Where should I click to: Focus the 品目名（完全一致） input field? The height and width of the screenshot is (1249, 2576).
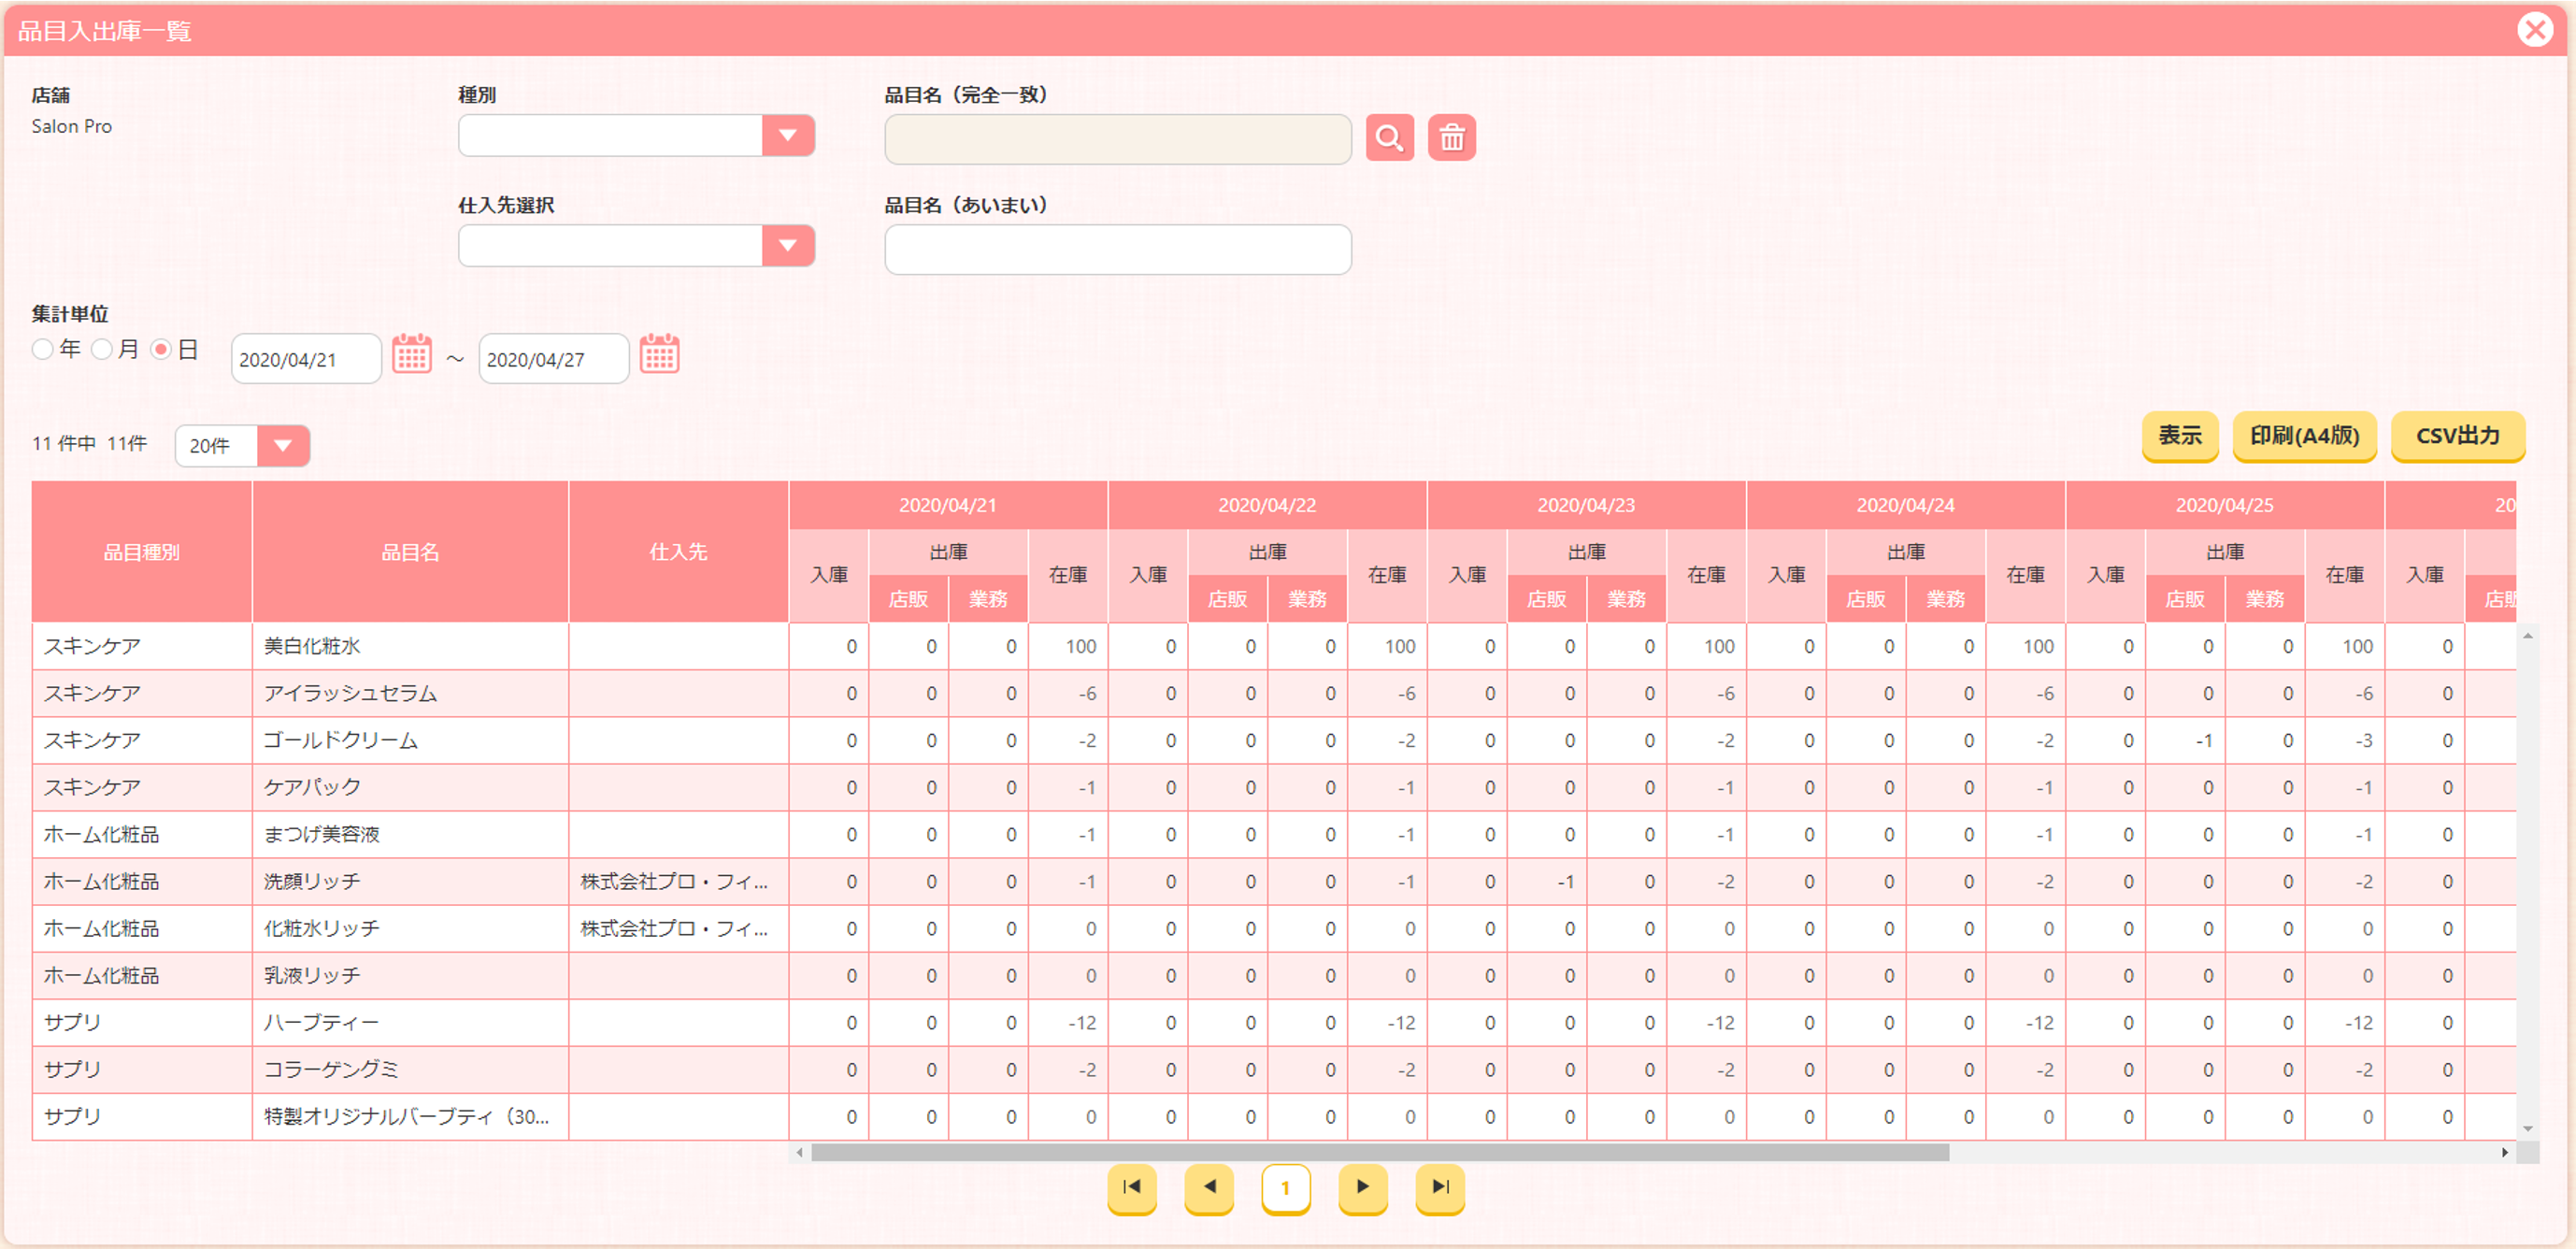tap(1118, 139)
